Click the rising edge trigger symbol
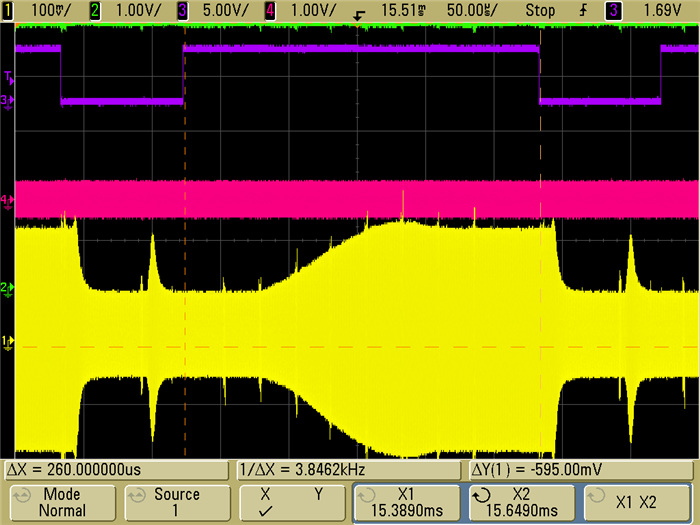 click(x=583, y=10)
